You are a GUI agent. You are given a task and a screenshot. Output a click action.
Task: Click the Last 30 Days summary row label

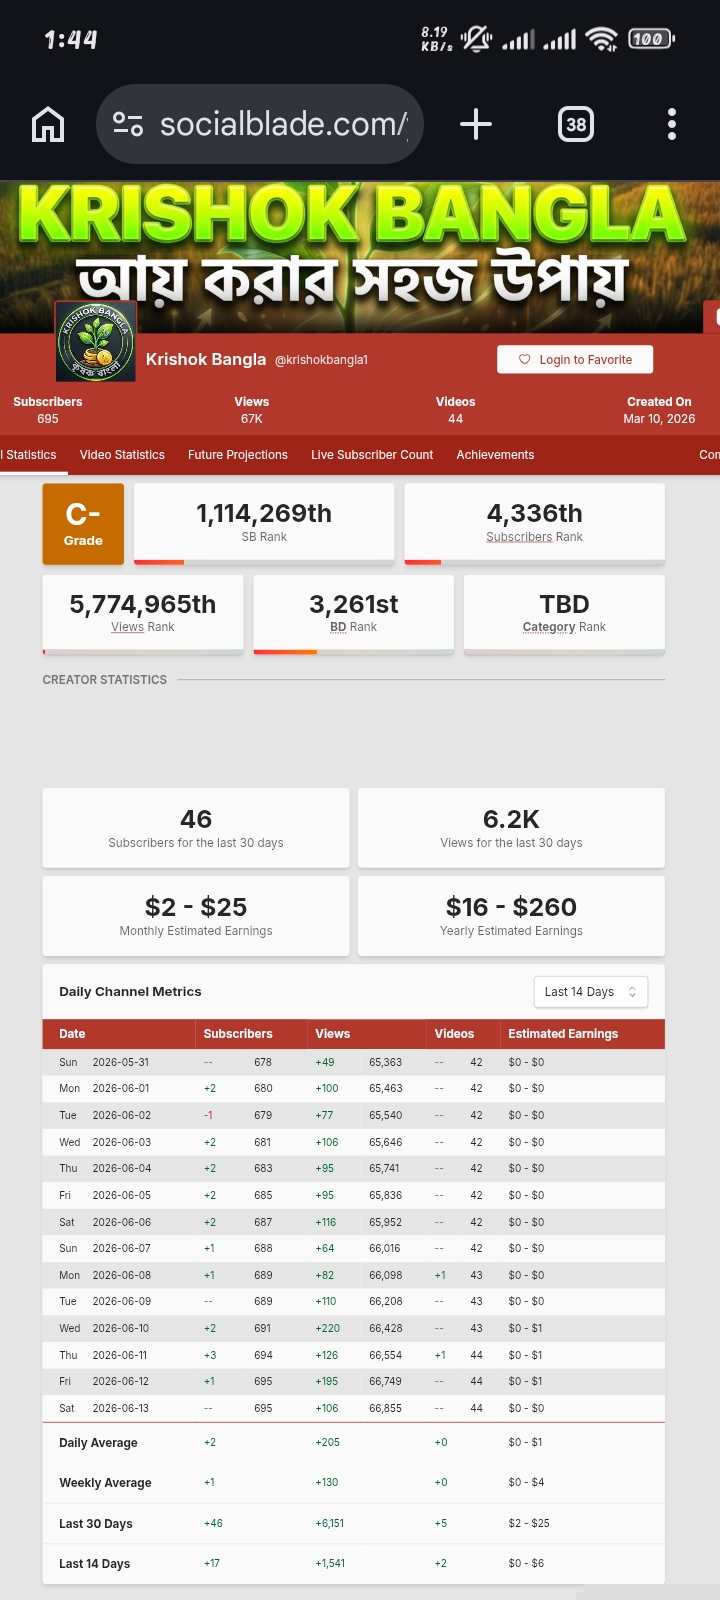(96, 1524)
